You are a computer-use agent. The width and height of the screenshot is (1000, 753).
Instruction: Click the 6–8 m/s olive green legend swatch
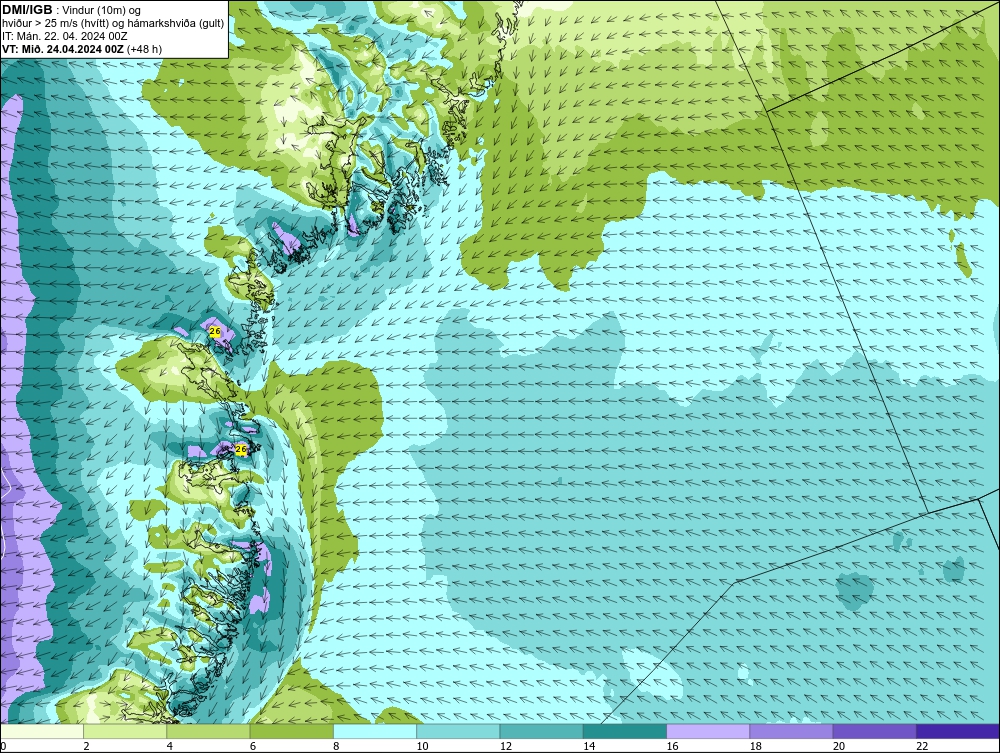(x=291, y=731)
